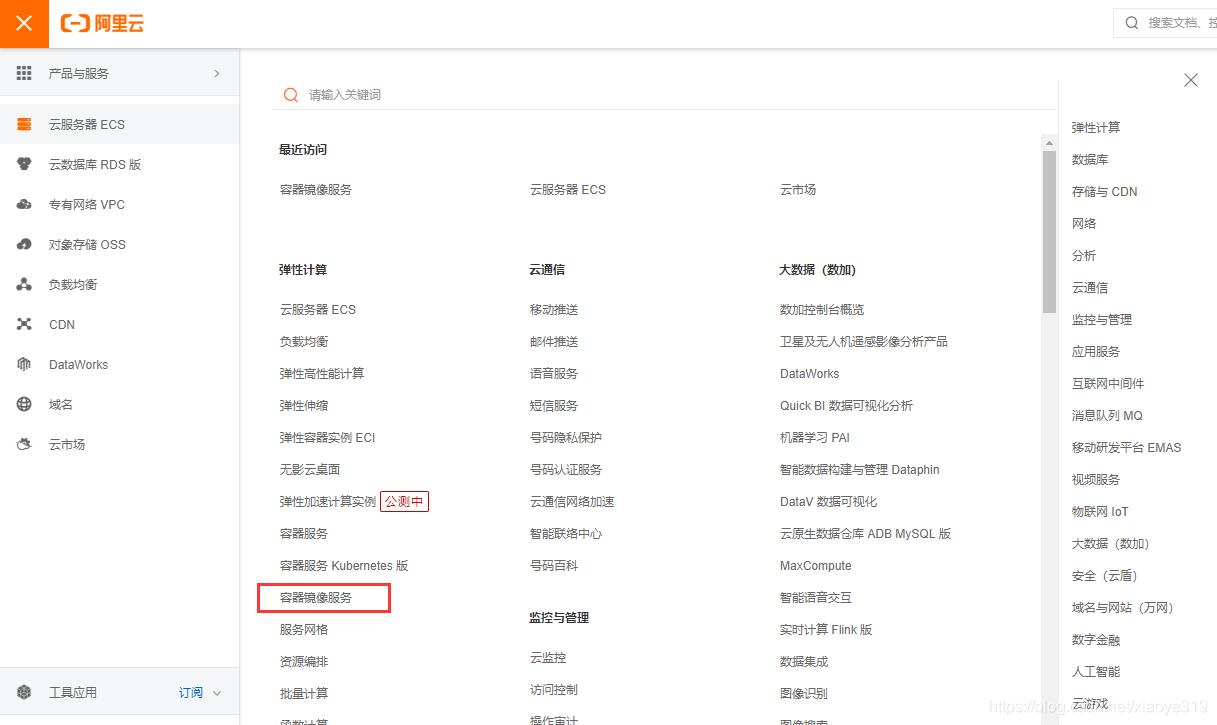Jump to 网络 category on the right

1084,223
